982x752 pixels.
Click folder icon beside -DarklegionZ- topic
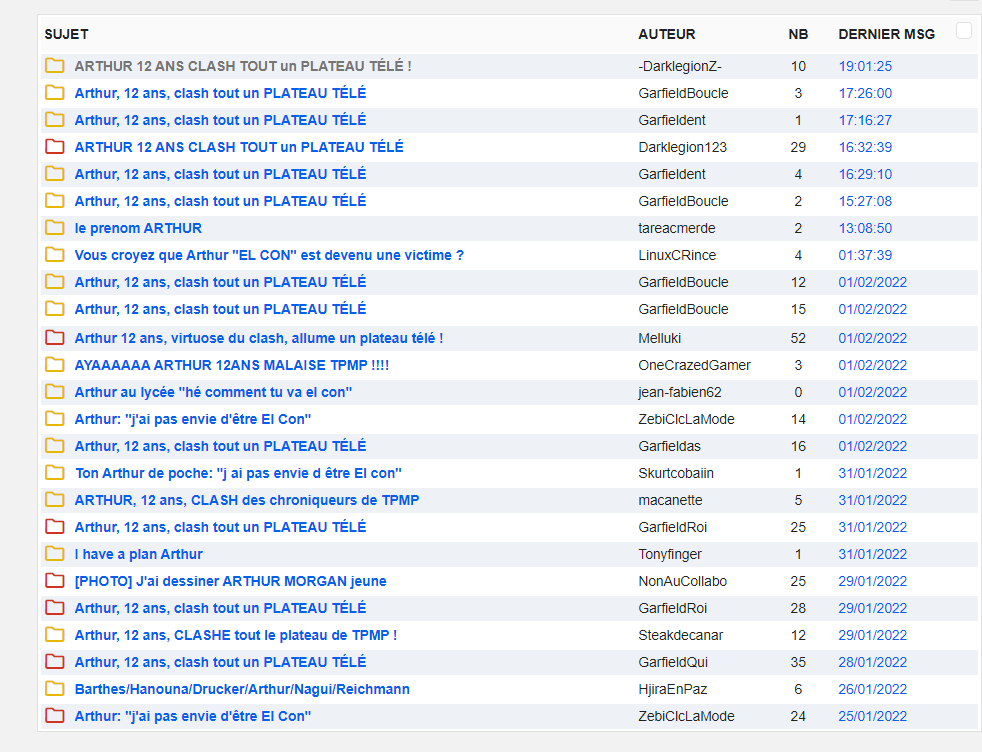(x=54, y=65)
